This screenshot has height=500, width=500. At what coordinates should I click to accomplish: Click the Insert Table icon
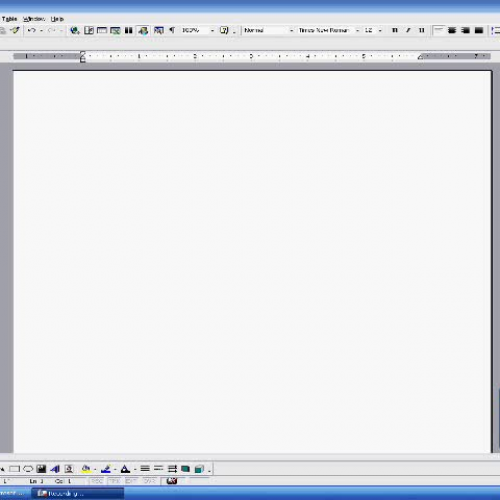coord(102,30)
